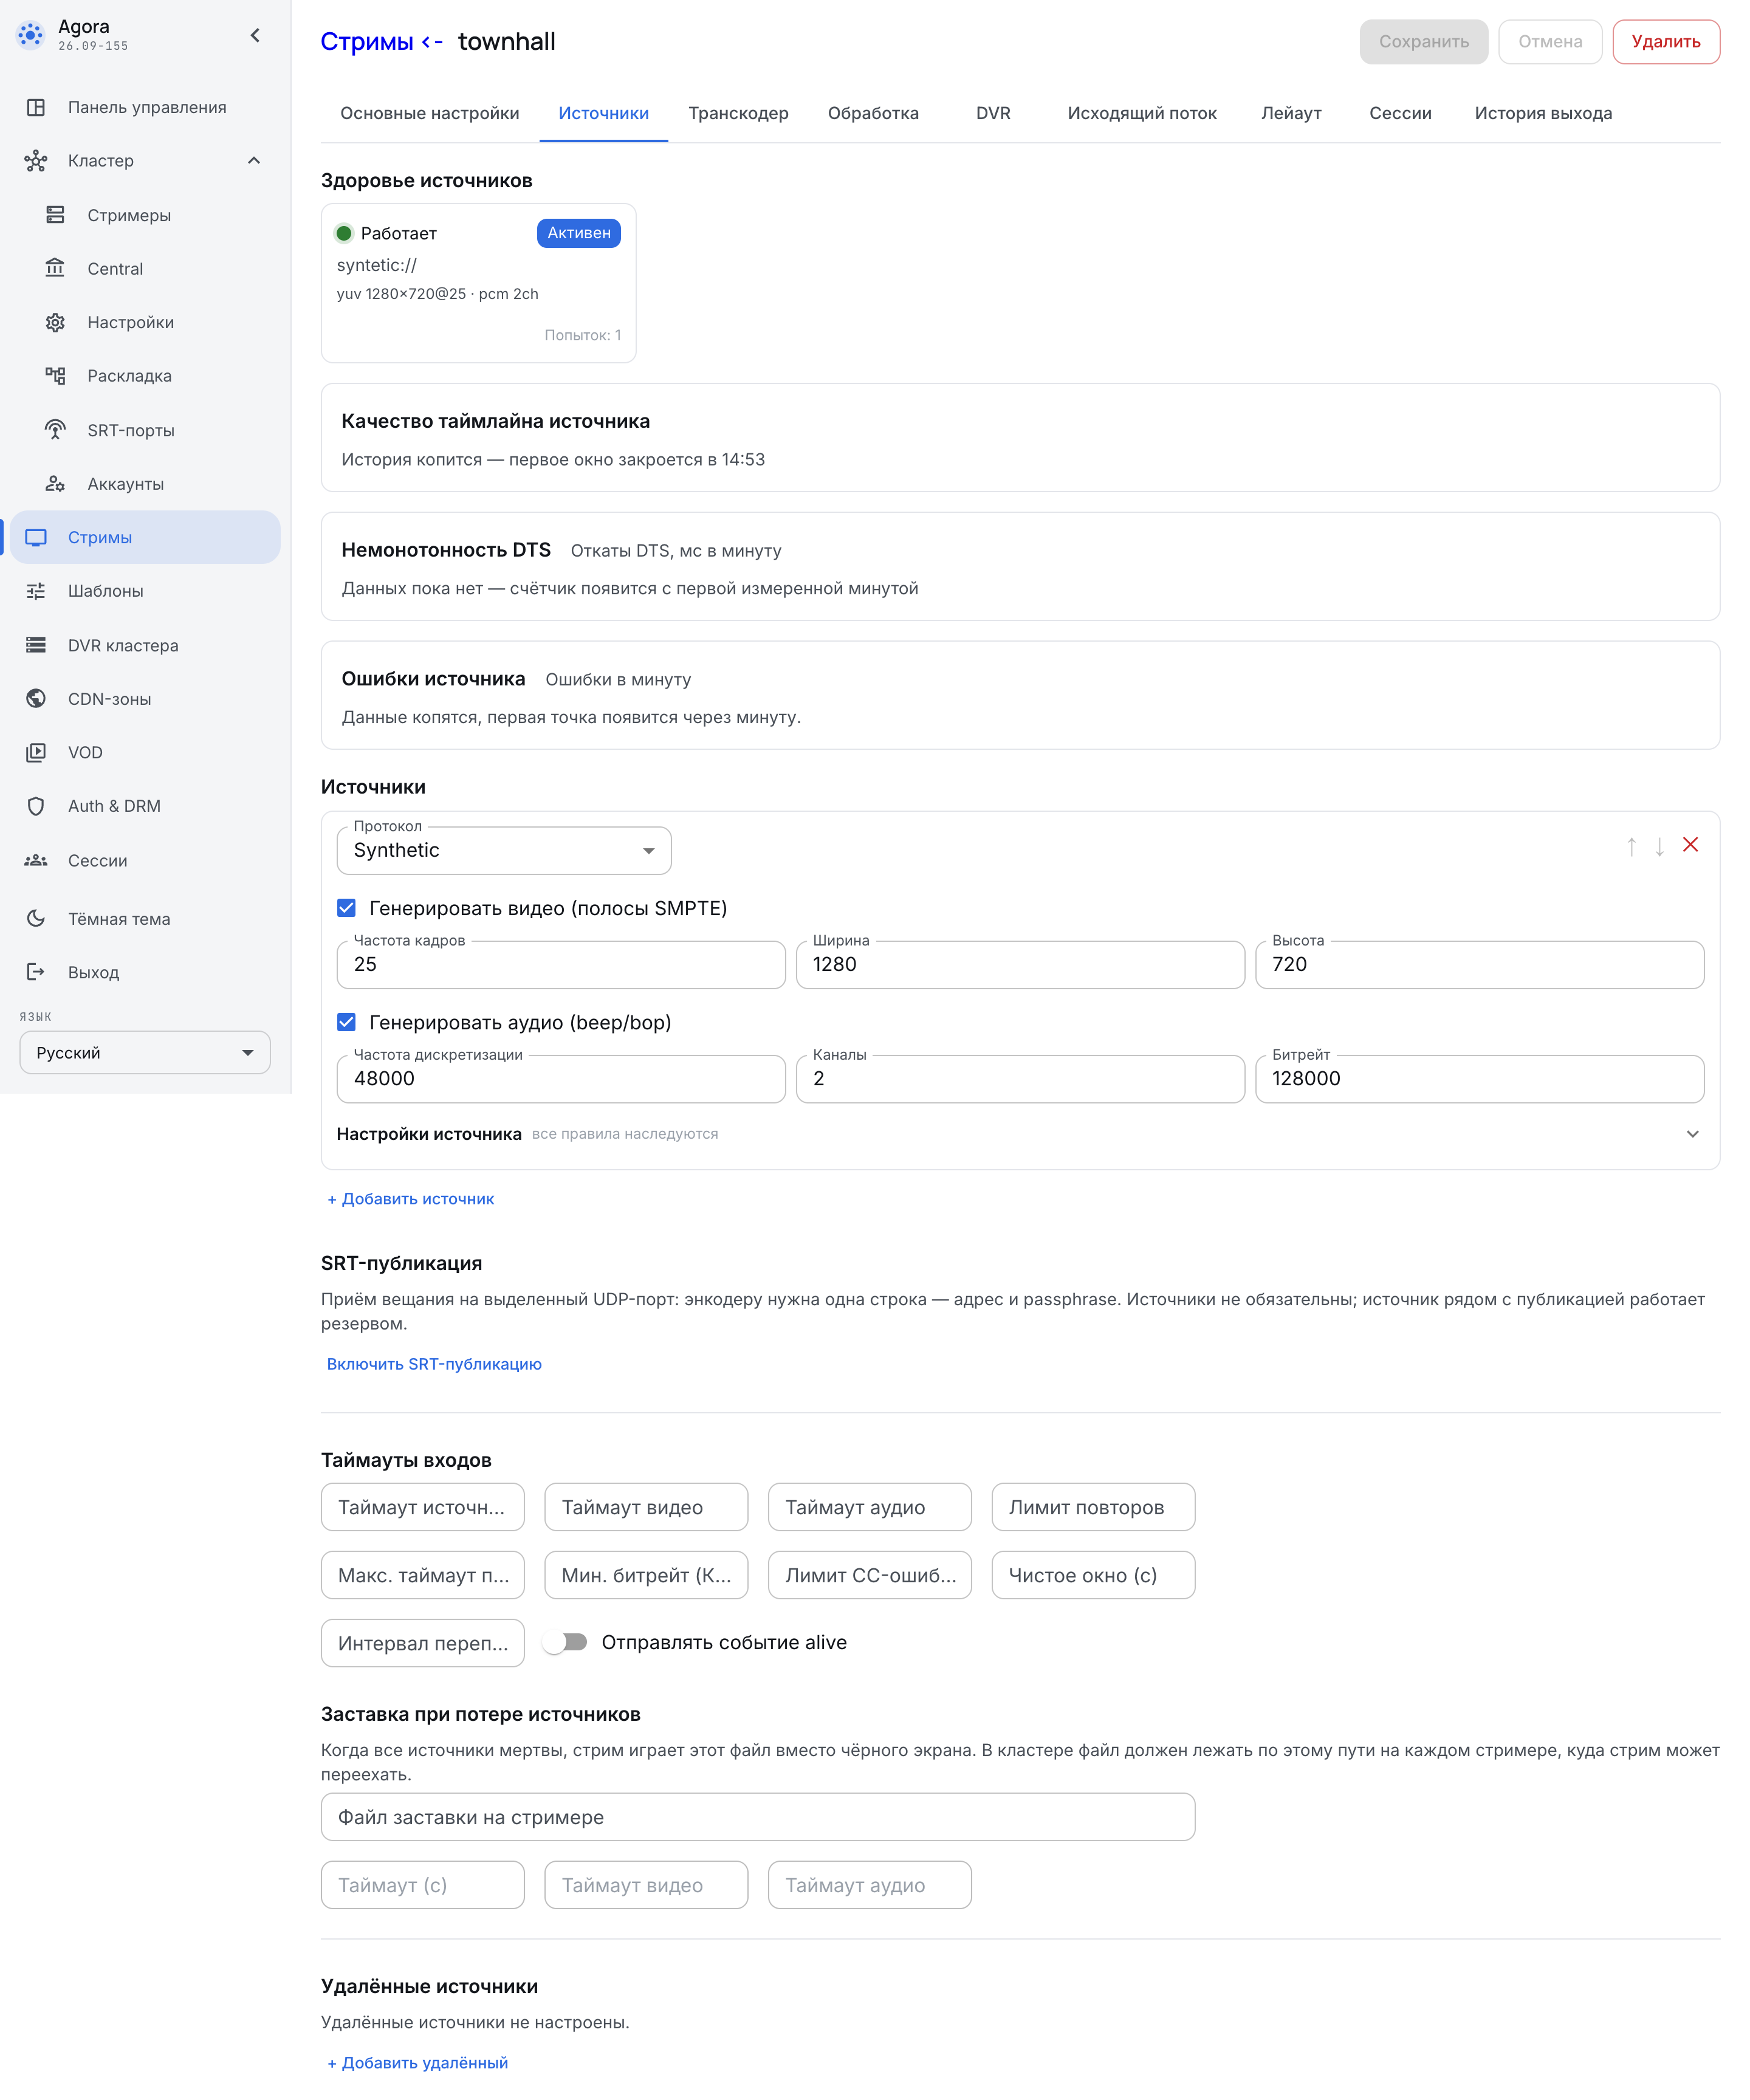This screenshot has height=2100, width=1750.
Task: Click the DVR кластера storage icon
Action: [x=36, y=645]
